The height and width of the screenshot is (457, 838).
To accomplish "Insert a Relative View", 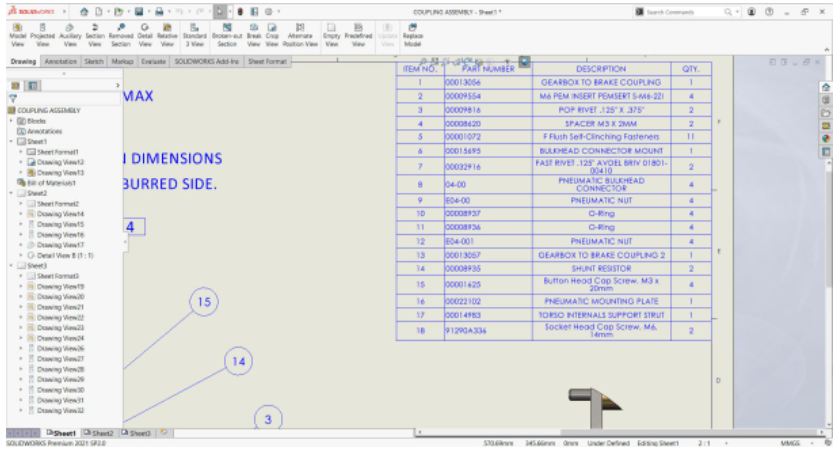I will click(x=167, y=35).
